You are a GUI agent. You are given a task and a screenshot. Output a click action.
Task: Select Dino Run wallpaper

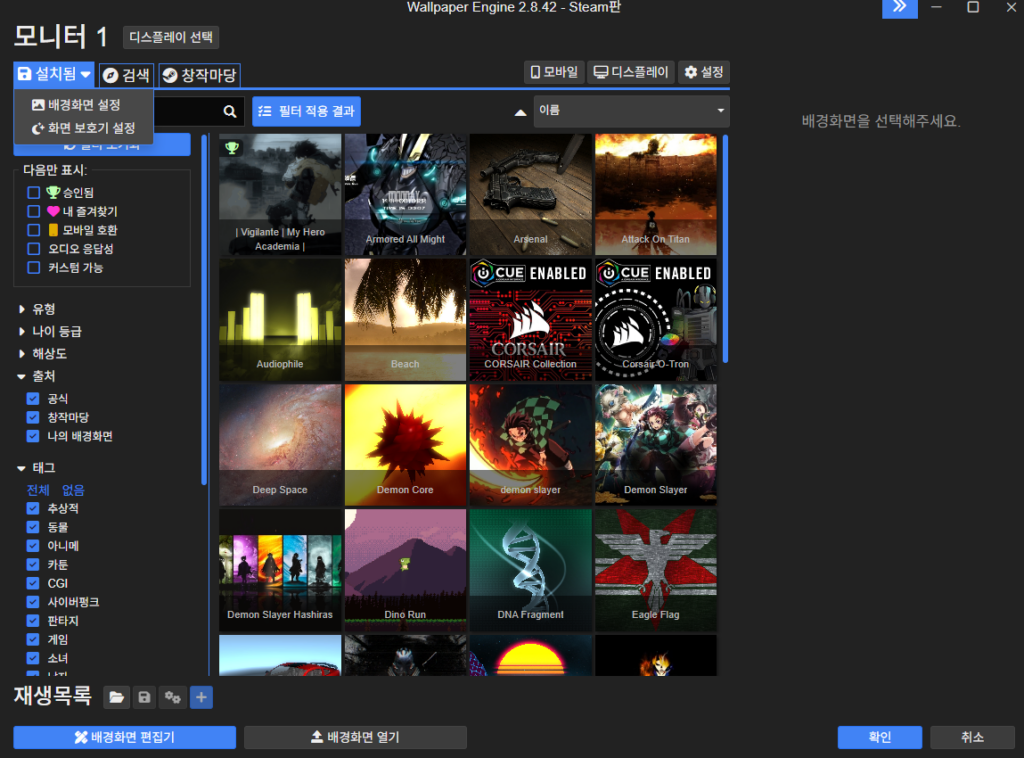pos(405,571)
